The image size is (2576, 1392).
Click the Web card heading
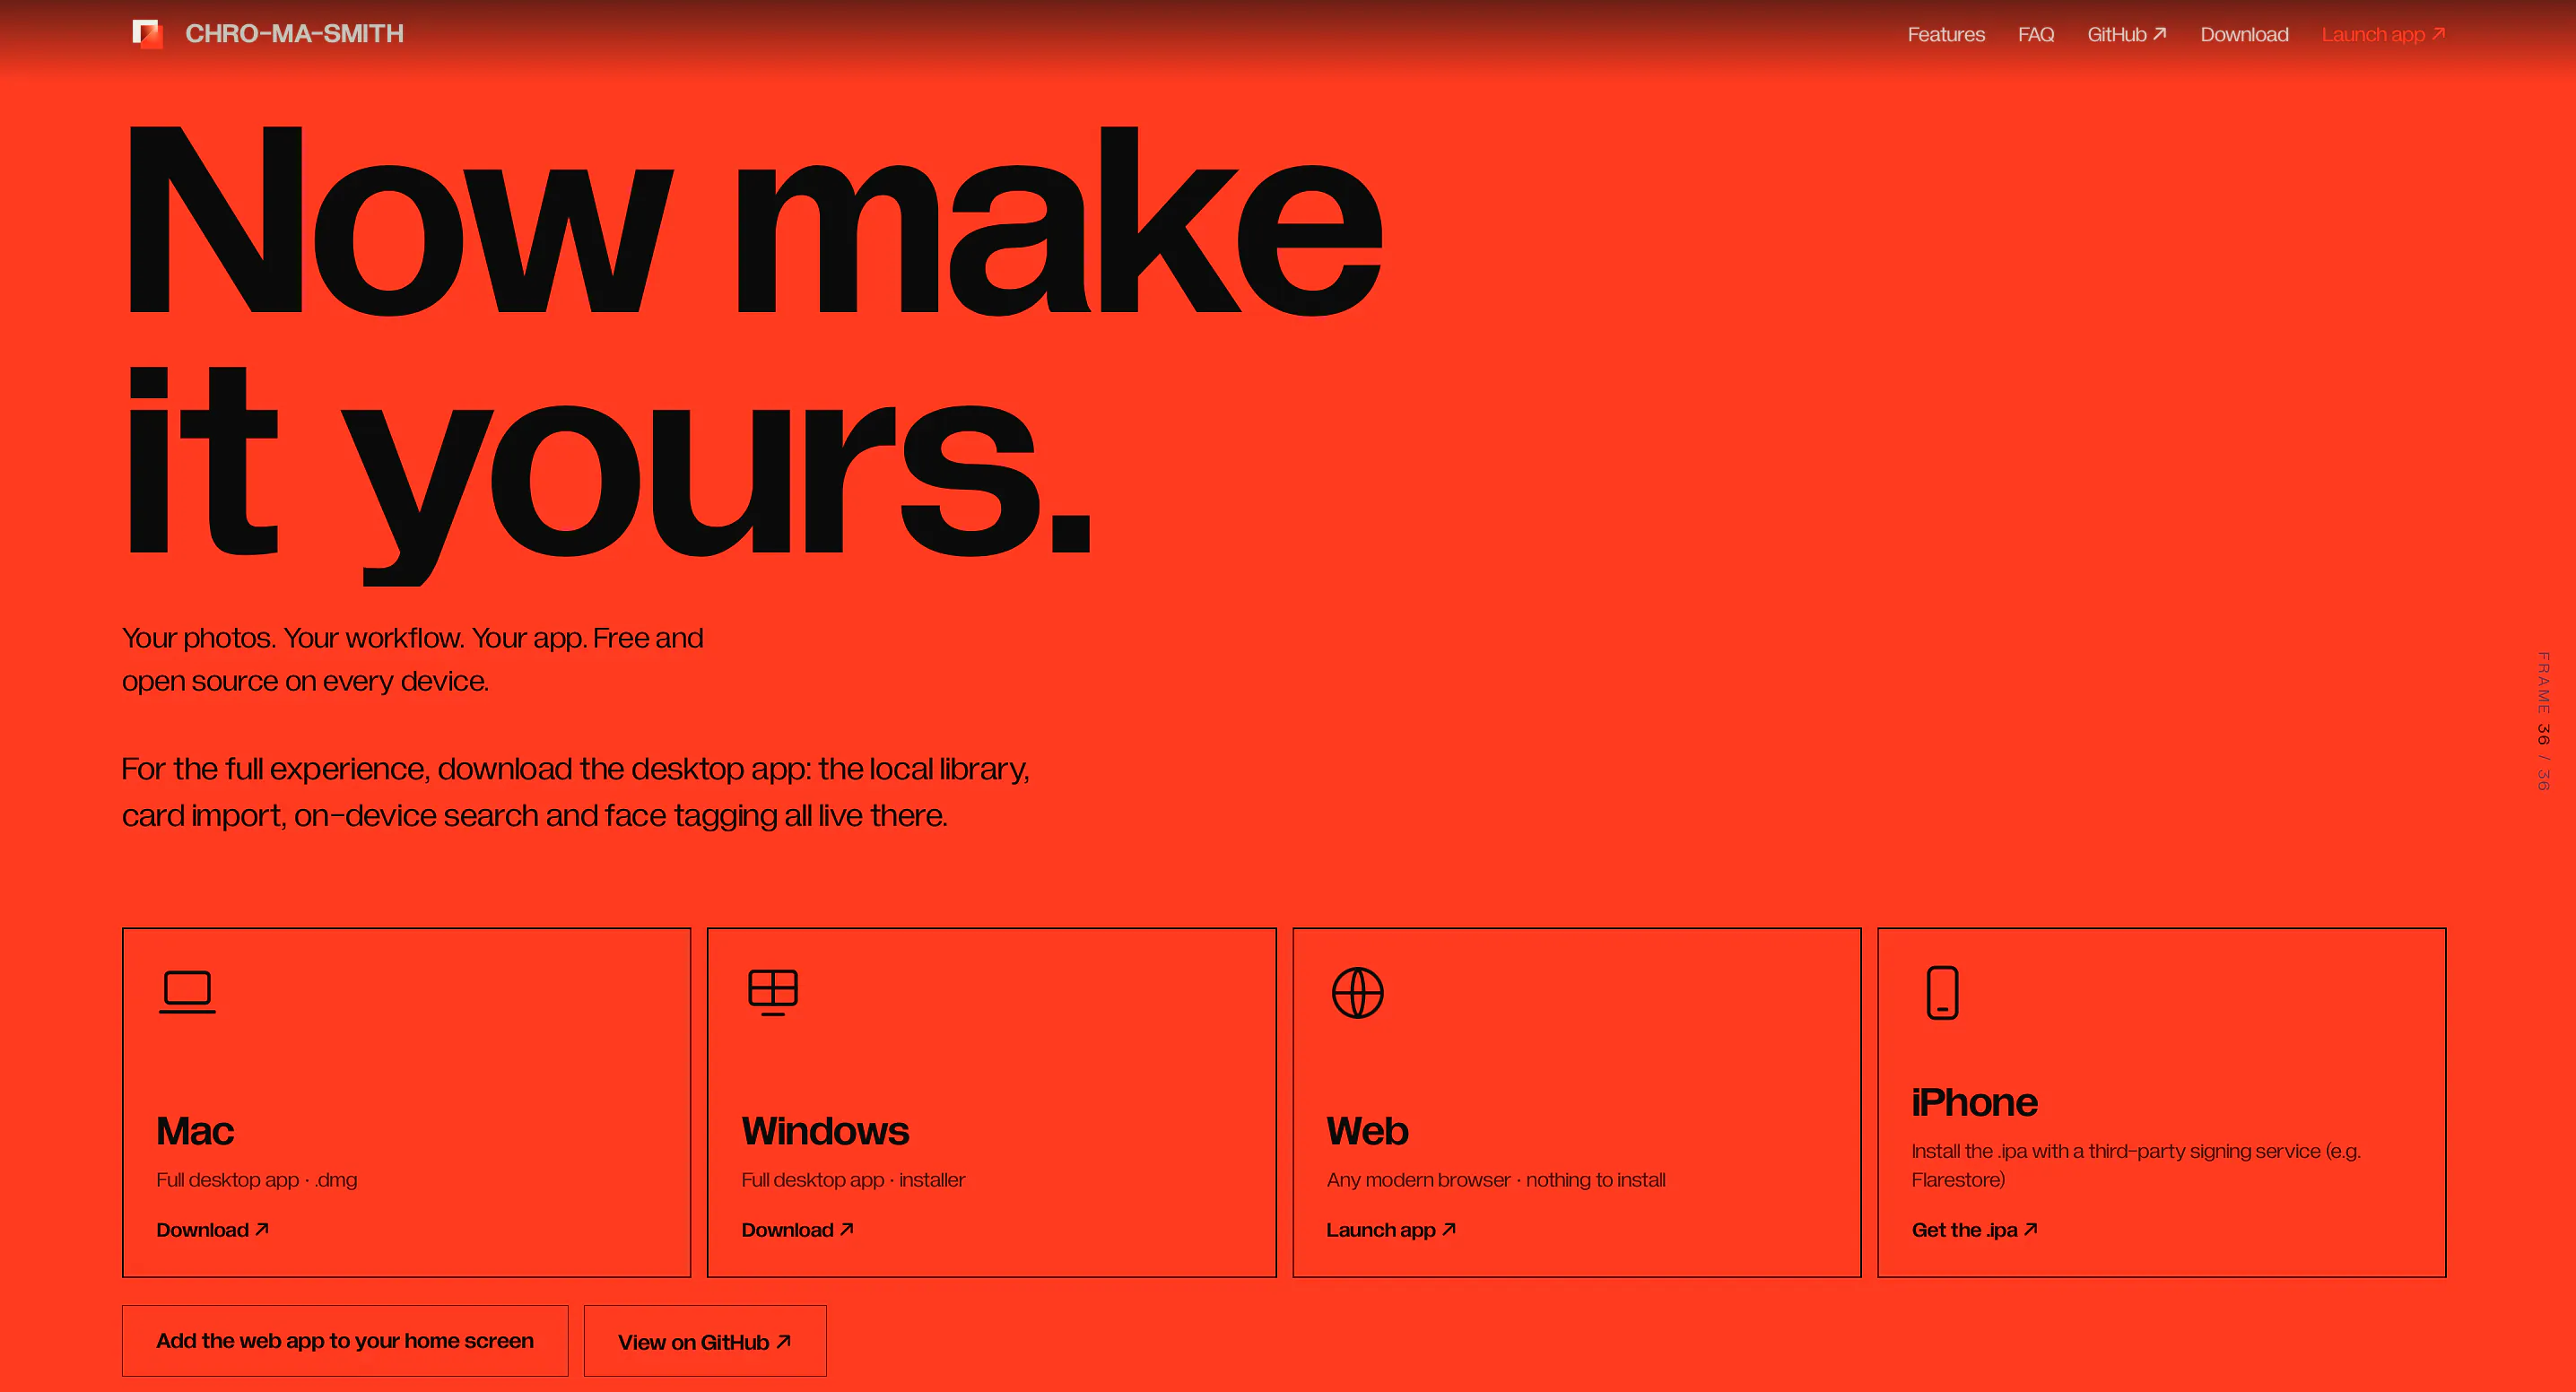(x=1367, y=1131)
